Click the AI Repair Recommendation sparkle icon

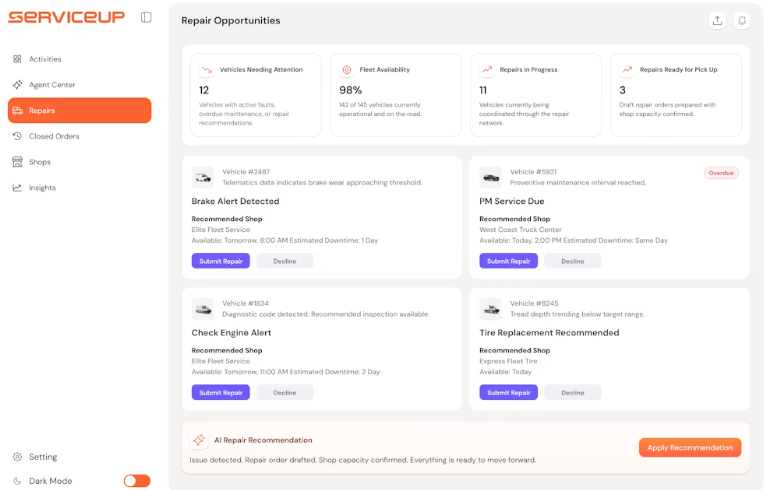point(199,440)
